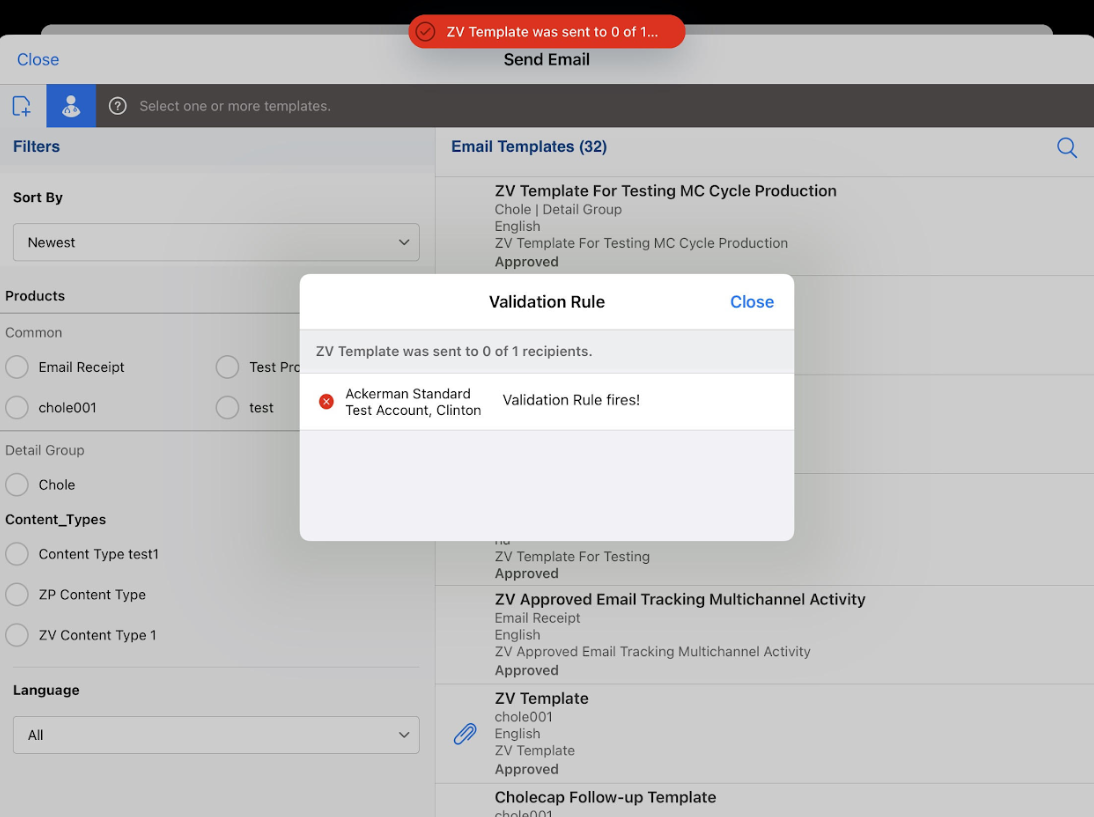
Task: Expand the Language All dropdown
Action: tap(216, 735)
